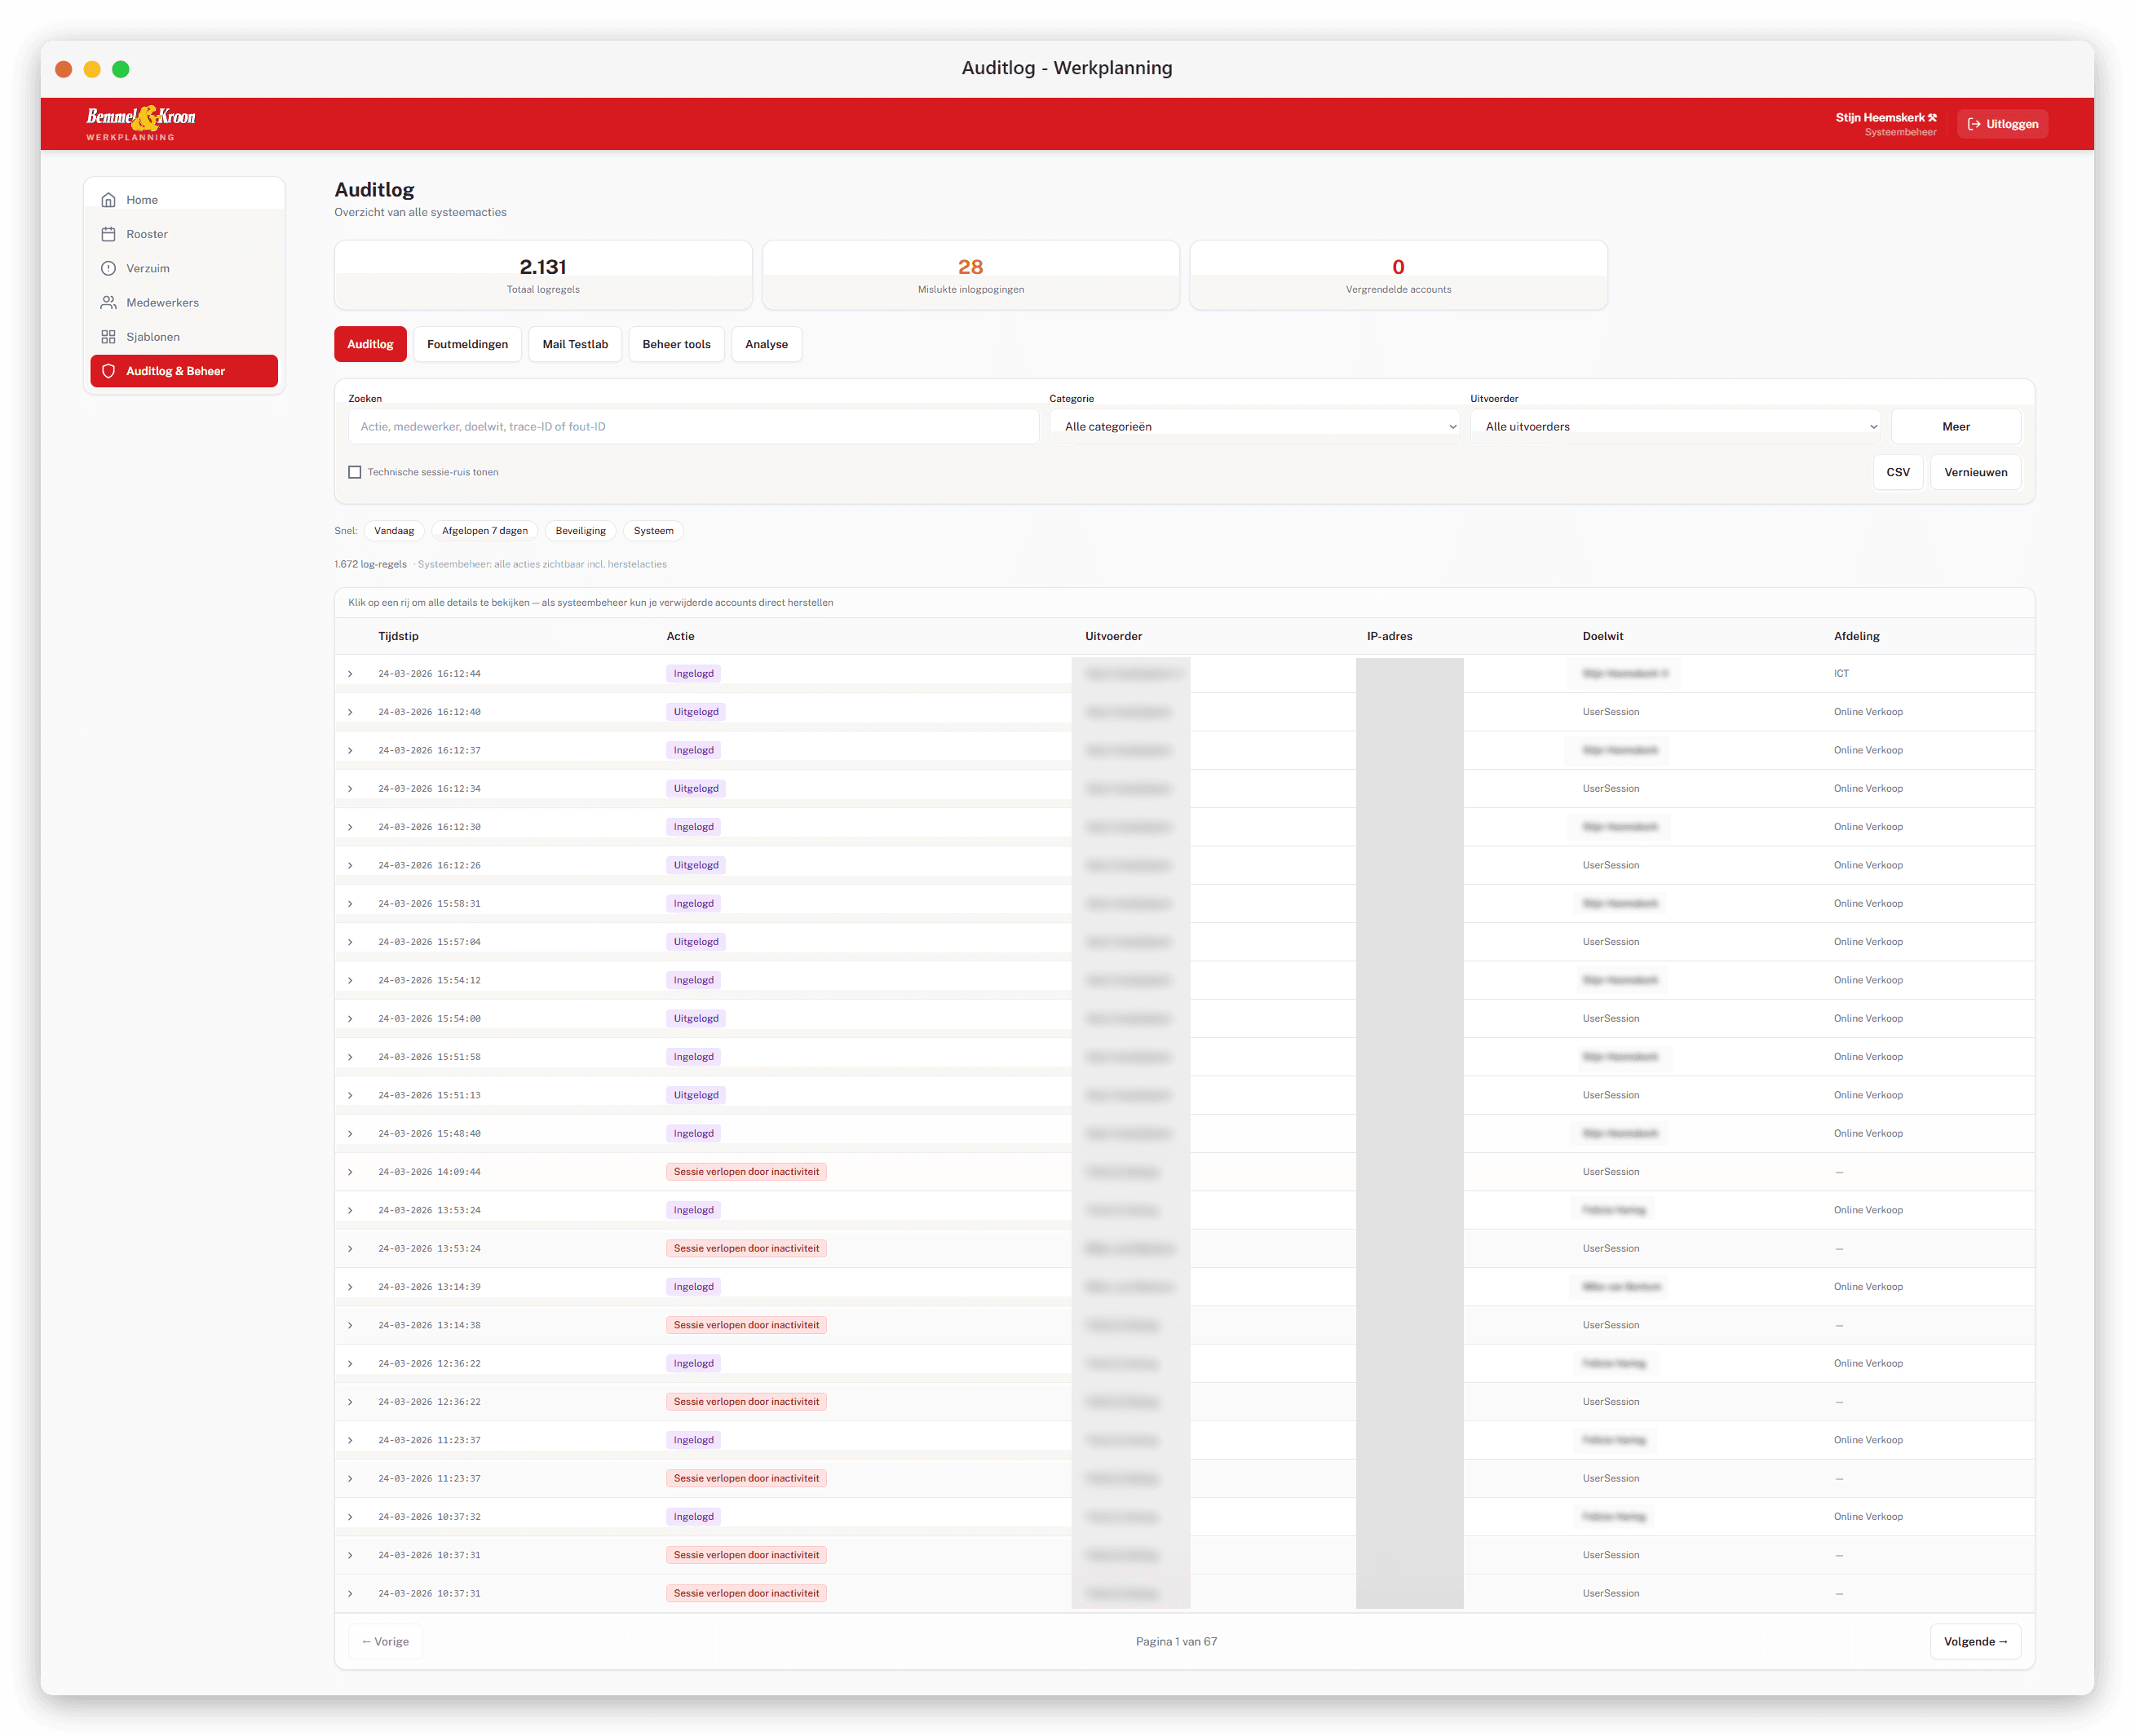Apply the Vandaag quick filter
The image size is (2135, 1736).
394,531
